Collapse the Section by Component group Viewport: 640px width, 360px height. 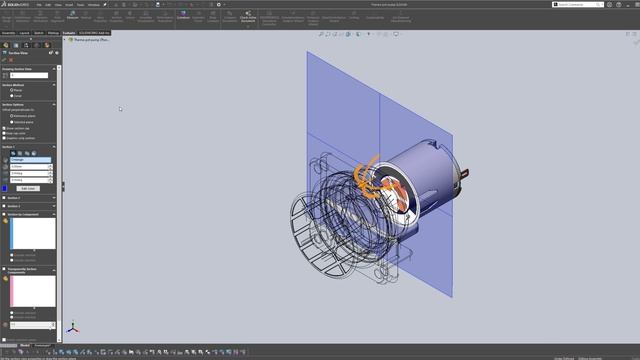click(54, 214)
